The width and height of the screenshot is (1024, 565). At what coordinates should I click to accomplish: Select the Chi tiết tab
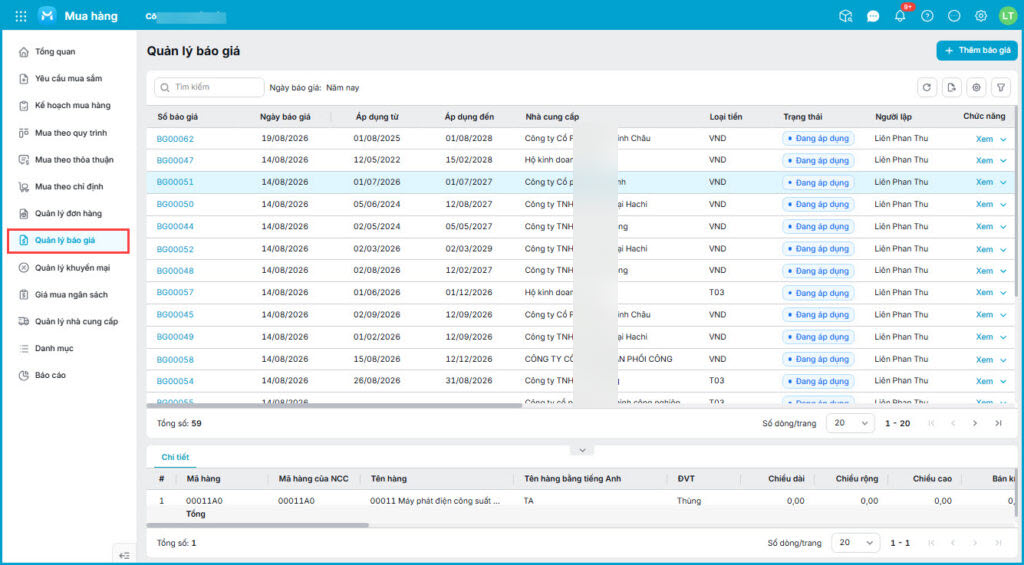(x=175, y=457)
